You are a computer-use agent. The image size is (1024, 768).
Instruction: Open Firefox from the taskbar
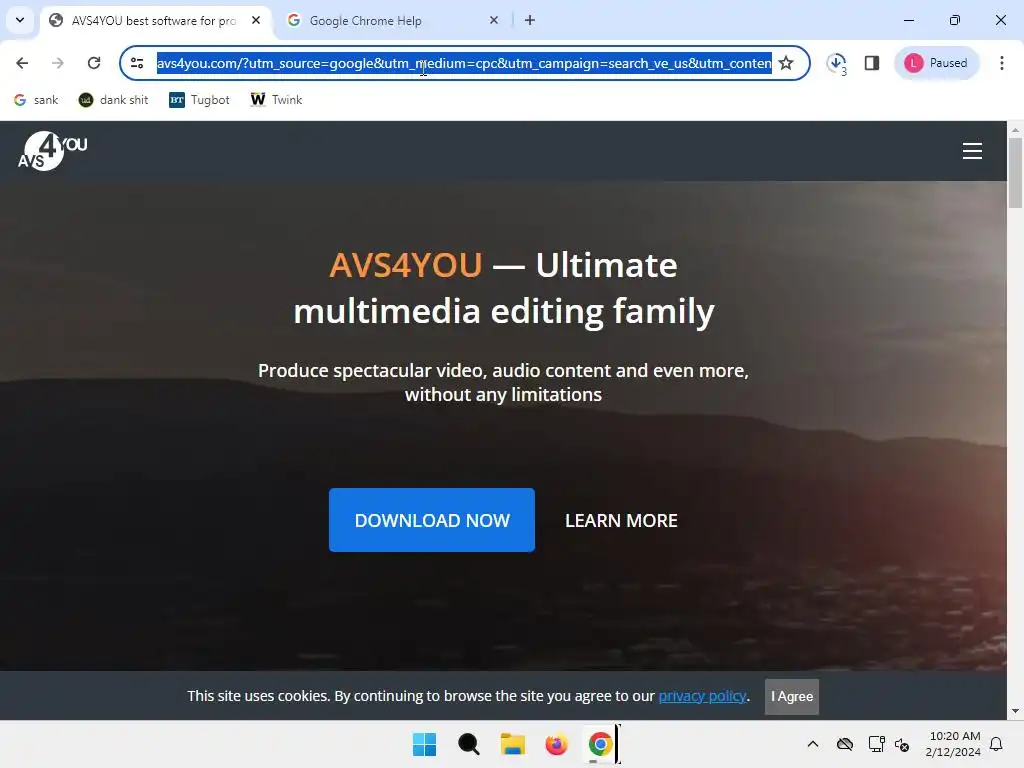click(x=556, y=744)
